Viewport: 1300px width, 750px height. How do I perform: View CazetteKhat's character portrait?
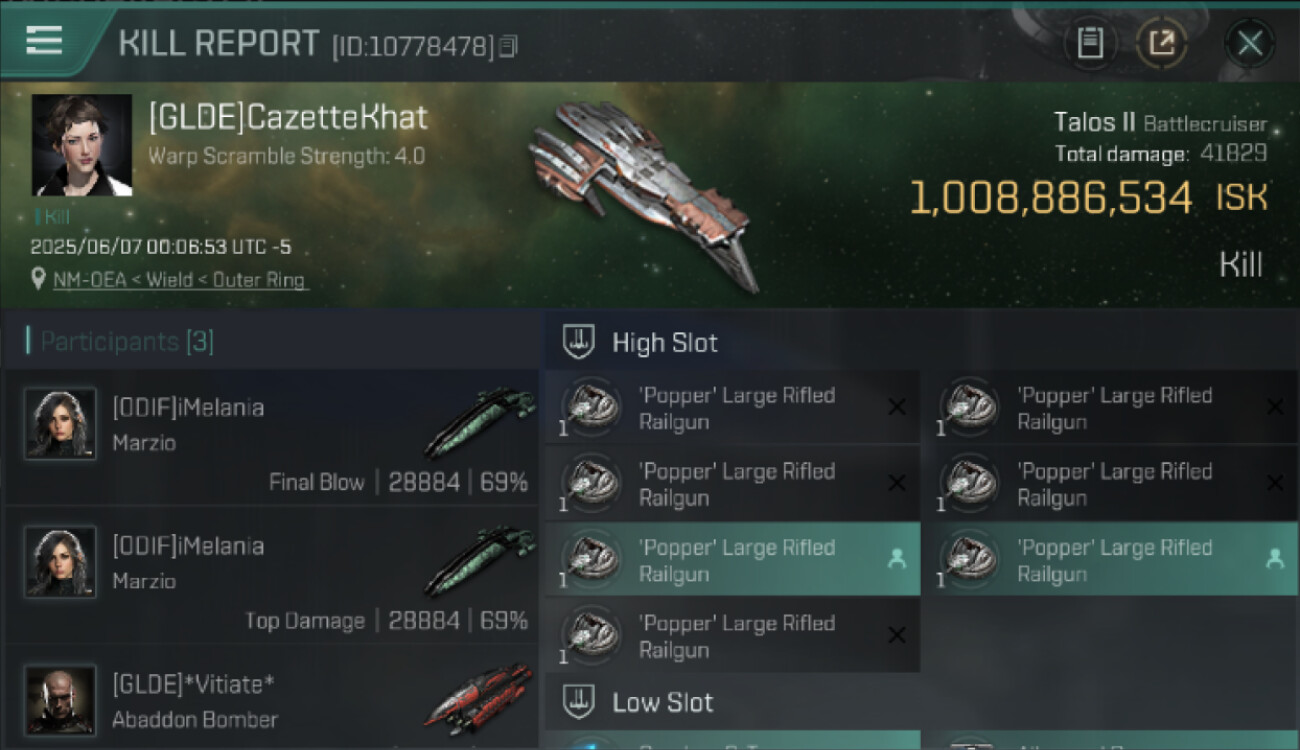click(x=82, y=145)
